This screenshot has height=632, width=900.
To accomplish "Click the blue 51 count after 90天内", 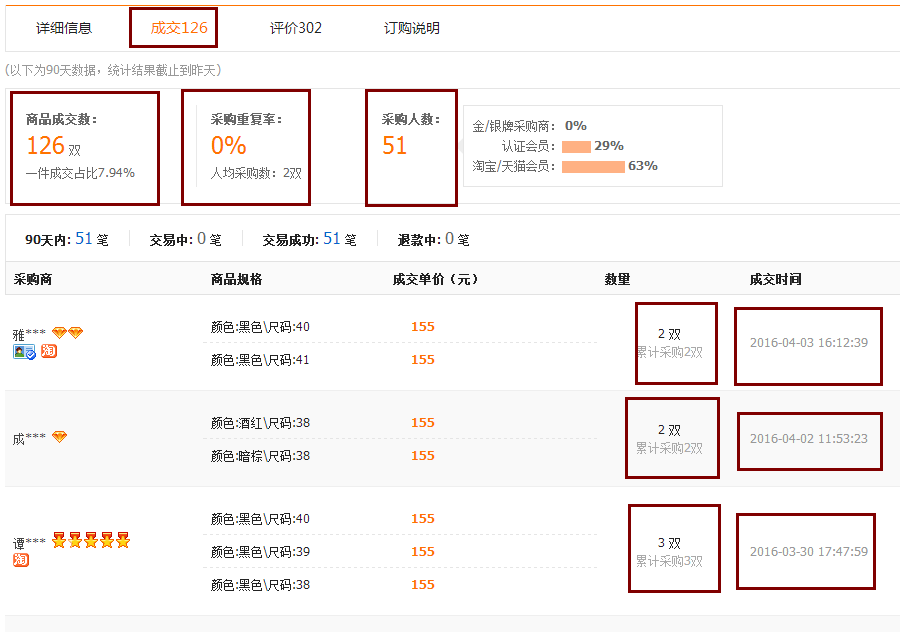I will coord(84,239).
